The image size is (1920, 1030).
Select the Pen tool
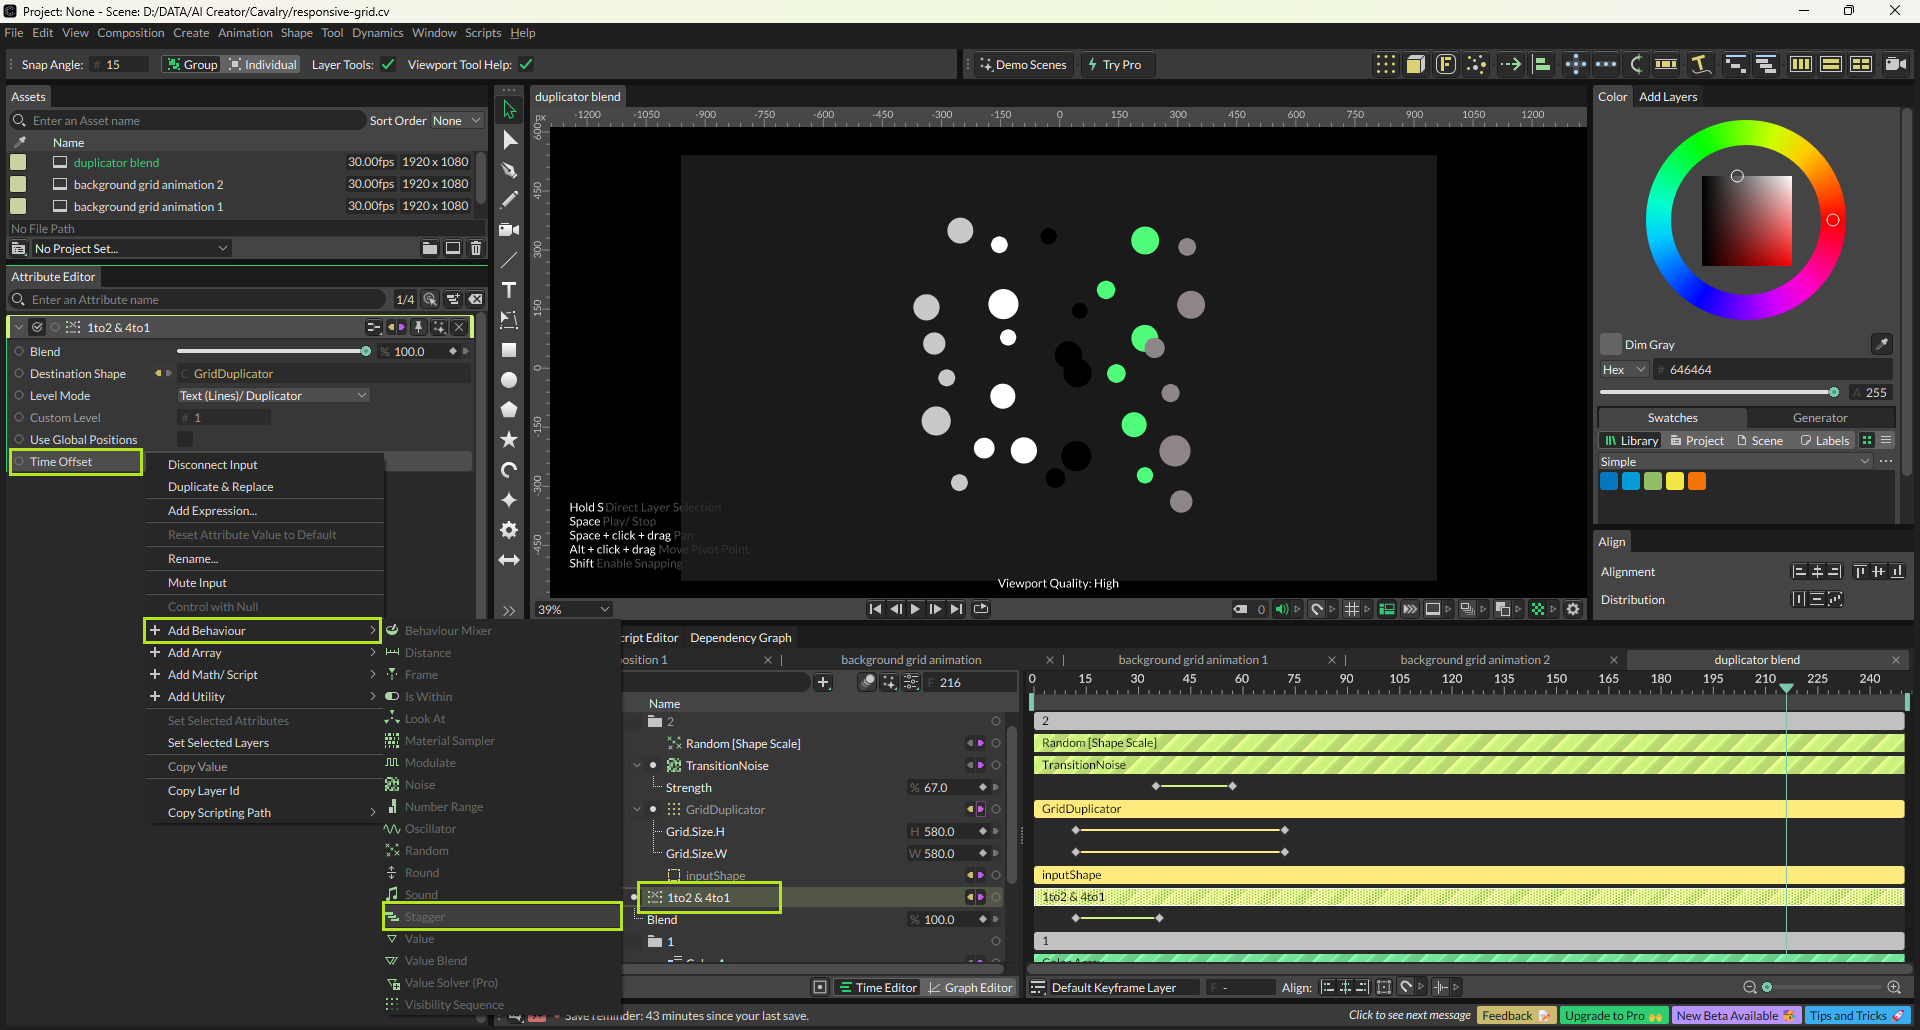coord(509,170)
